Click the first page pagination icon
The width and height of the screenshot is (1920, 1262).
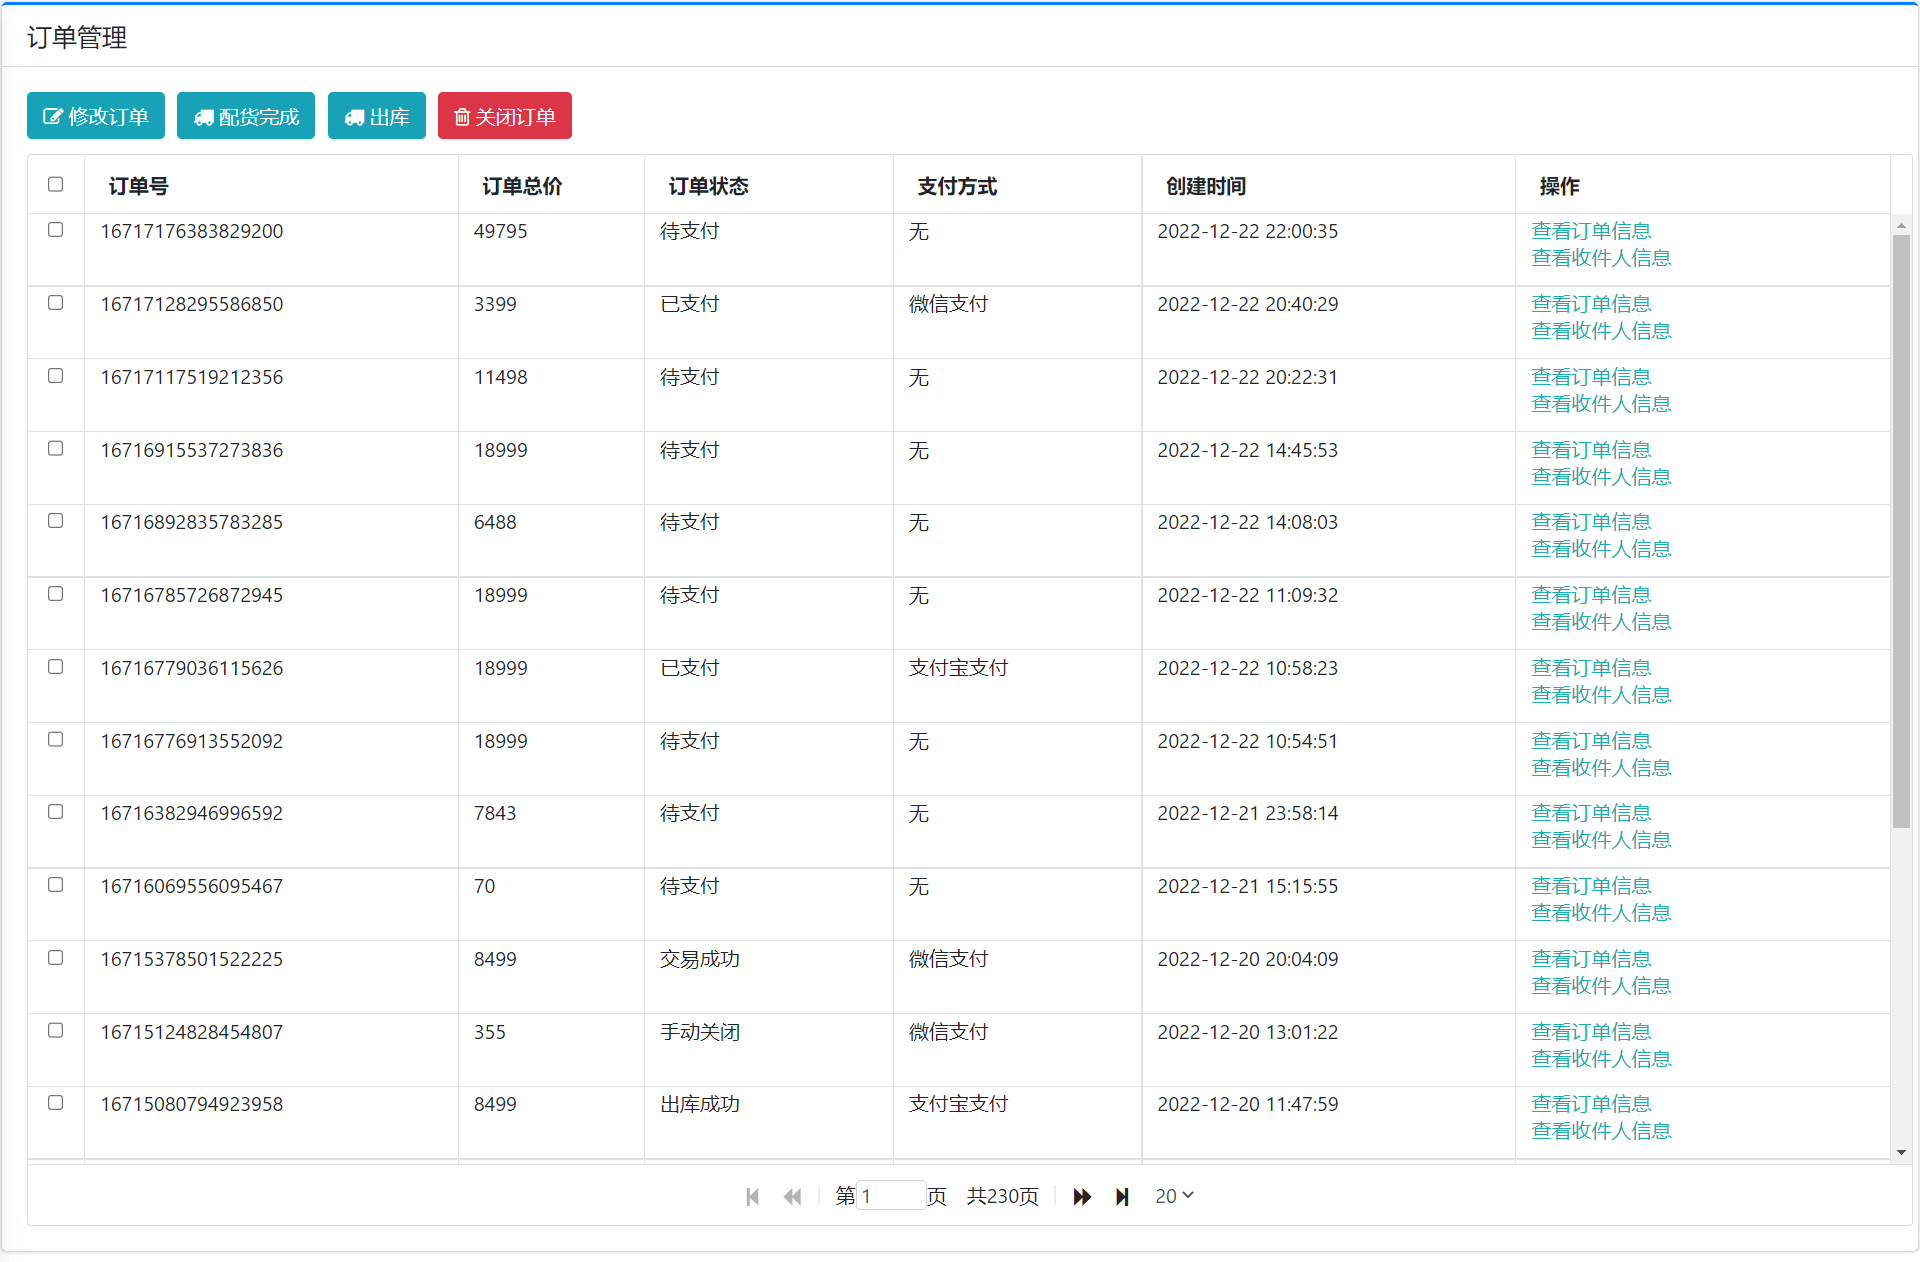point(752,1197)
